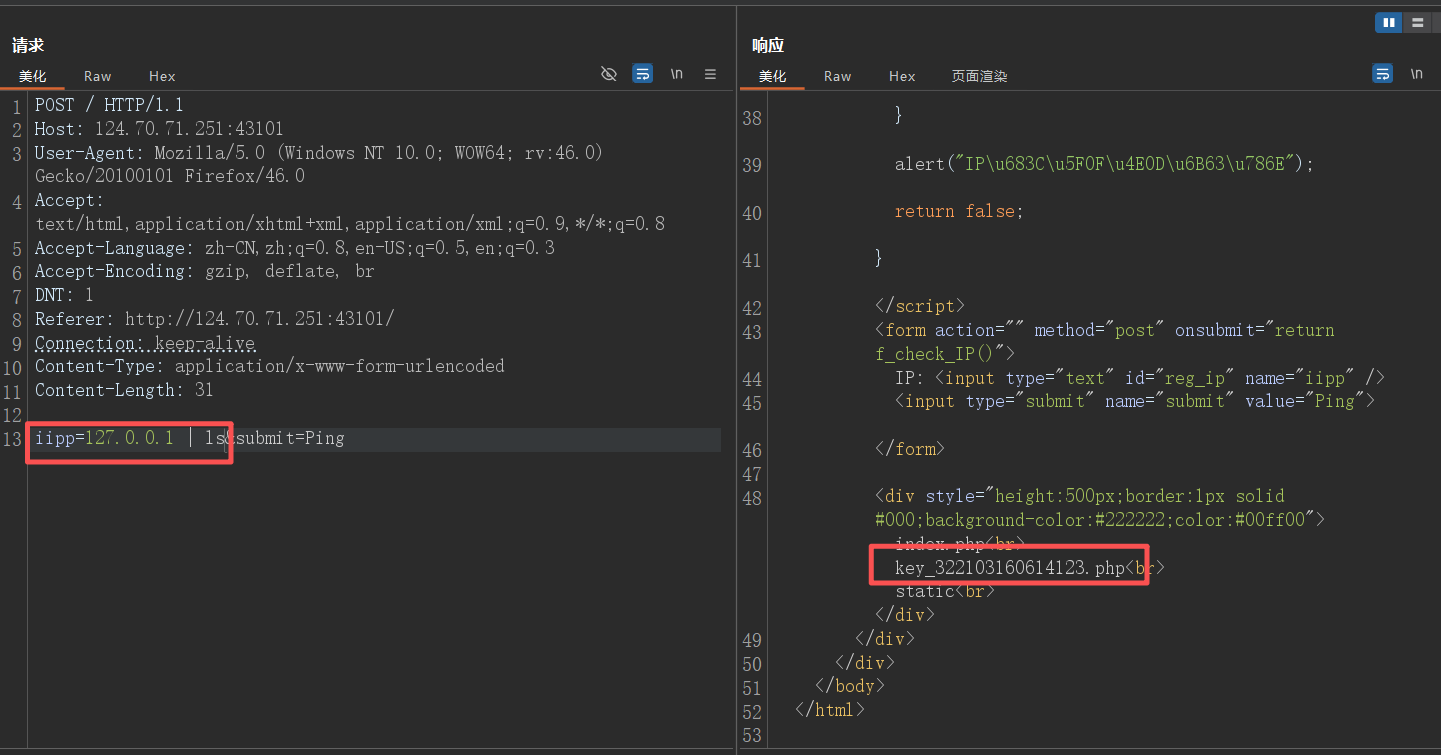The image size is (1441, 755).
Task: Click the input type="submit" Ping line
Action: (1135, 402)
